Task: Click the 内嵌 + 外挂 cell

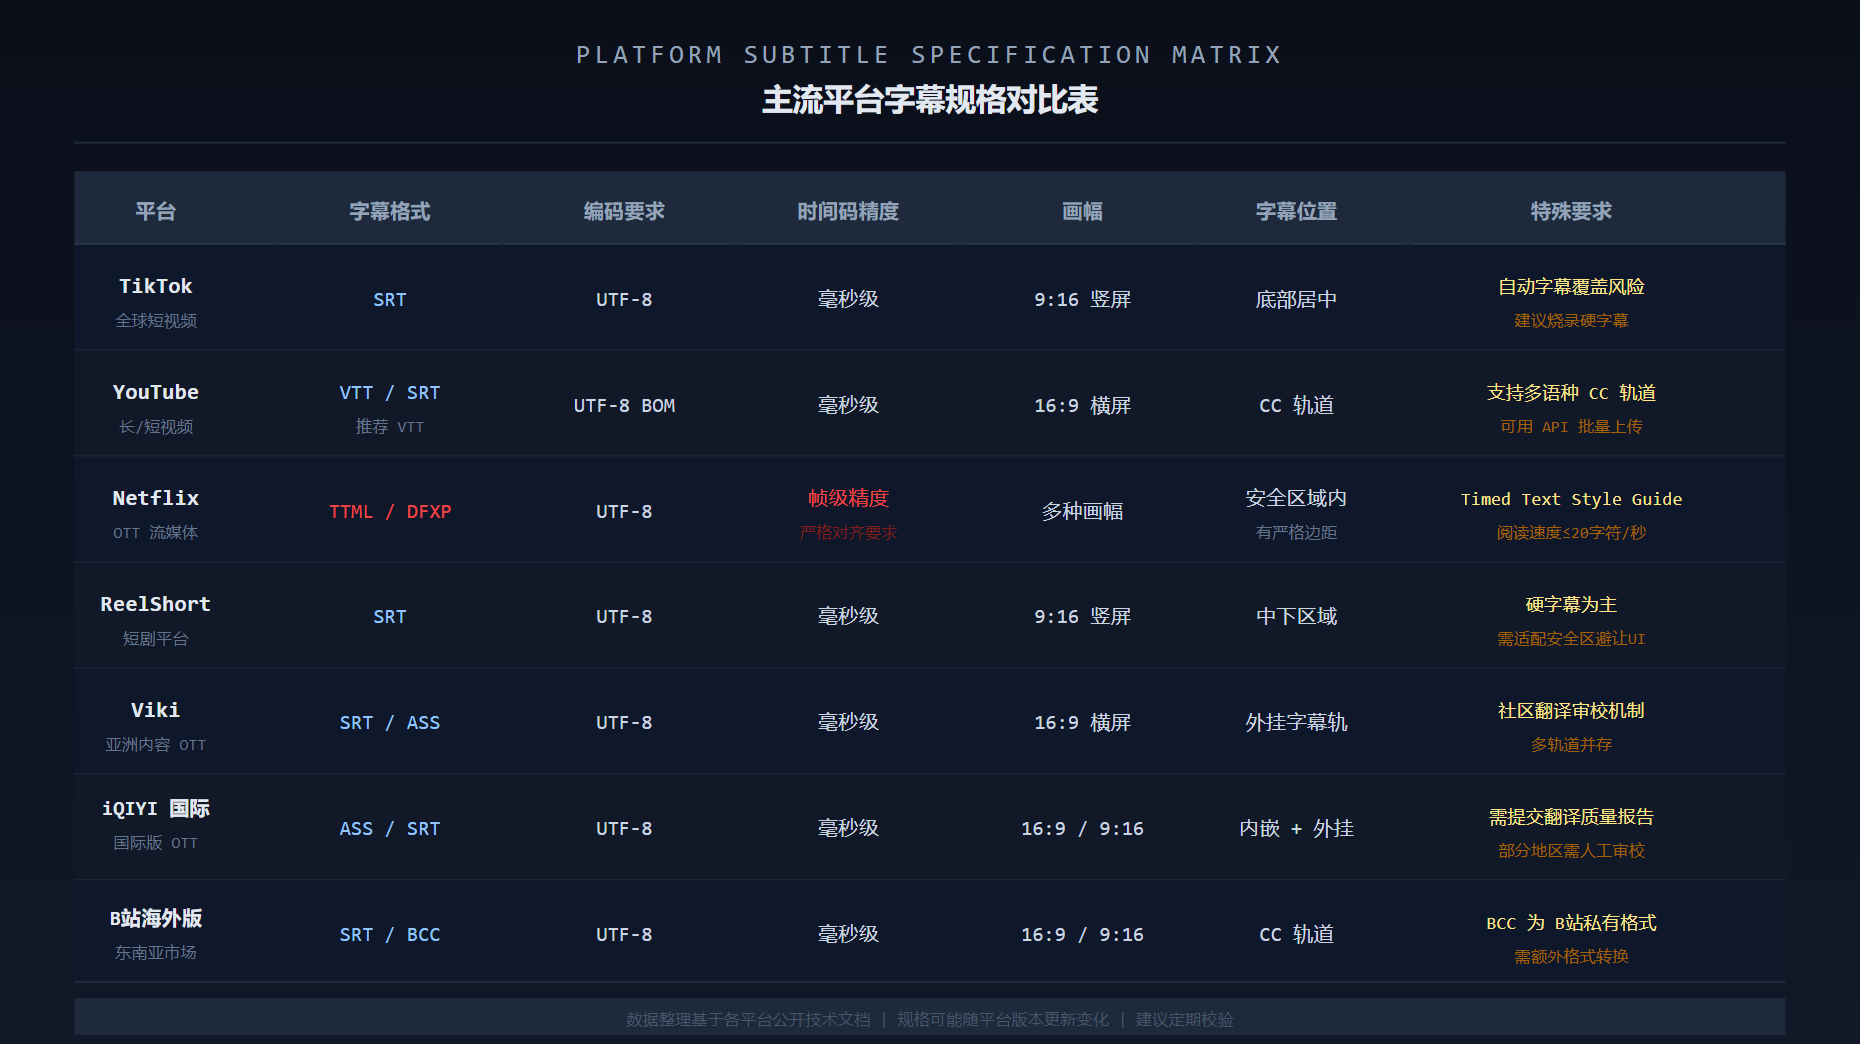Action: click(x=1296, y=828)
